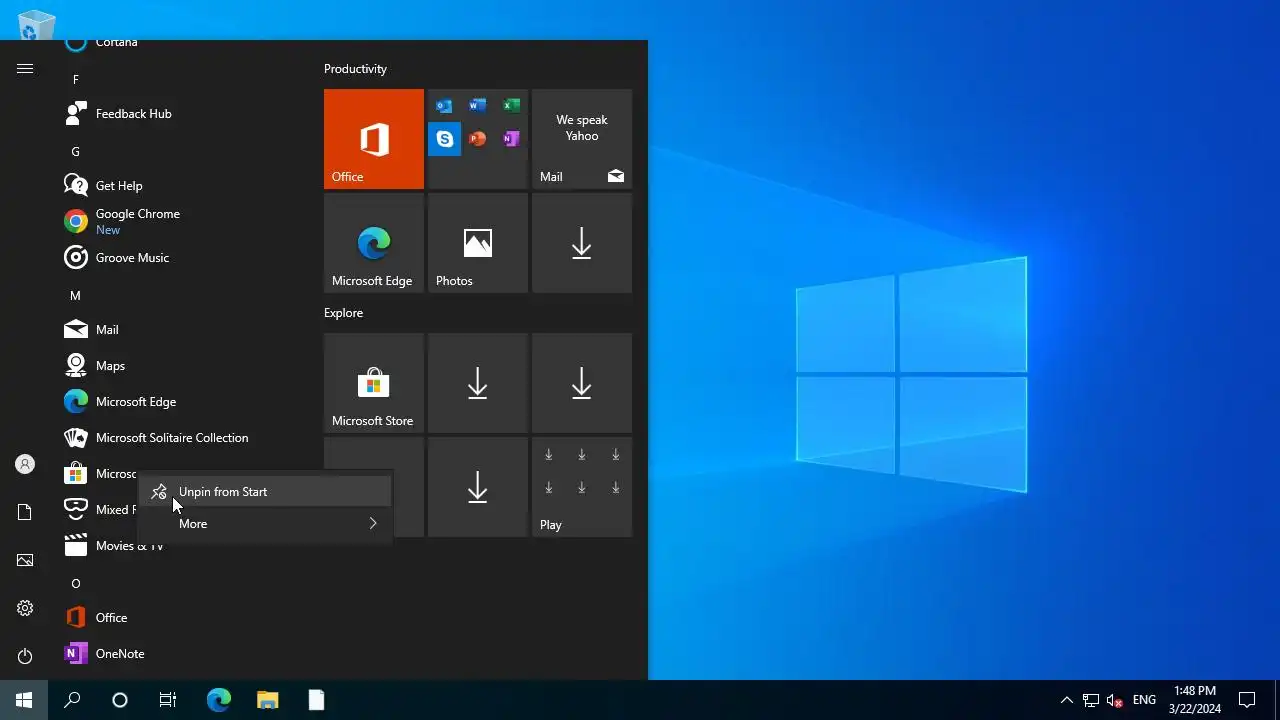The image size is (1280, 720).
Task: Open Outlook icon in Office apps tile
Action: coord(444,106)
